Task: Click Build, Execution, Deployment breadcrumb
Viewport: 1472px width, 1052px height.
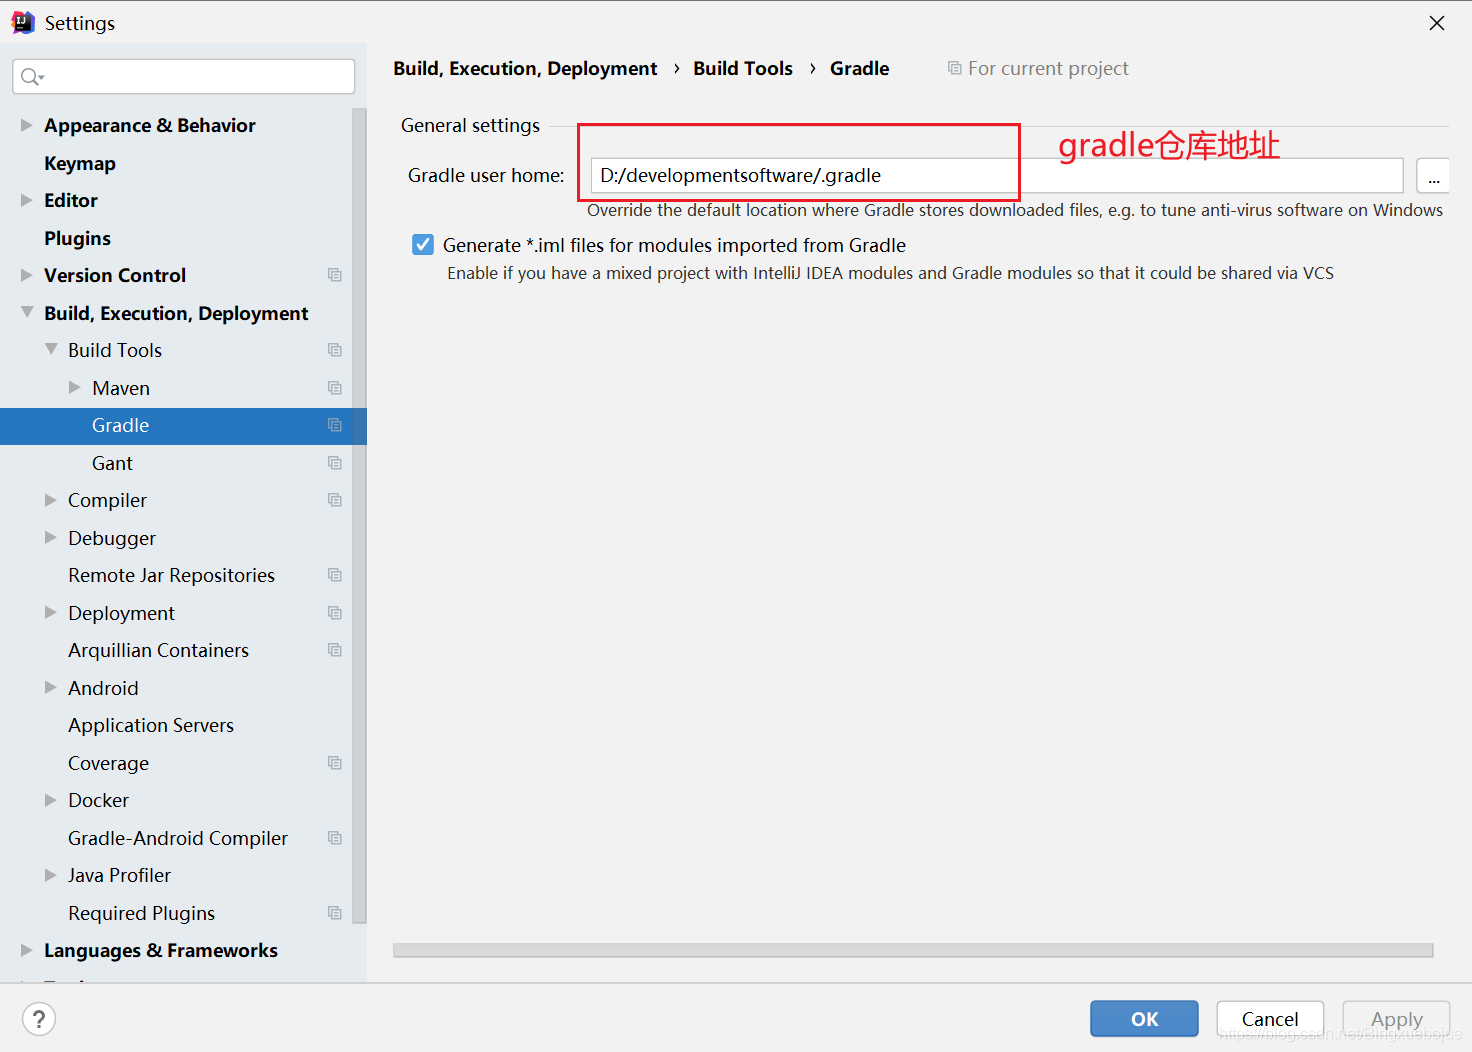Action: [x=525, y=68]
